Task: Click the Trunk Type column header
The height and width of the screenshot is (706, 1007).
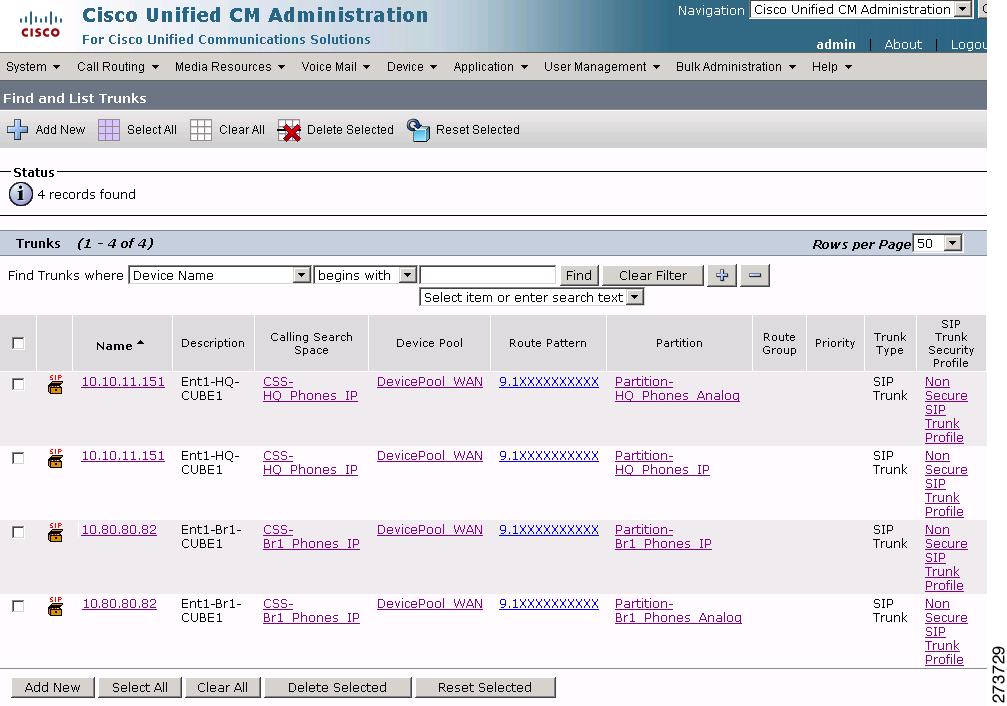Action: tap(889, 343)
